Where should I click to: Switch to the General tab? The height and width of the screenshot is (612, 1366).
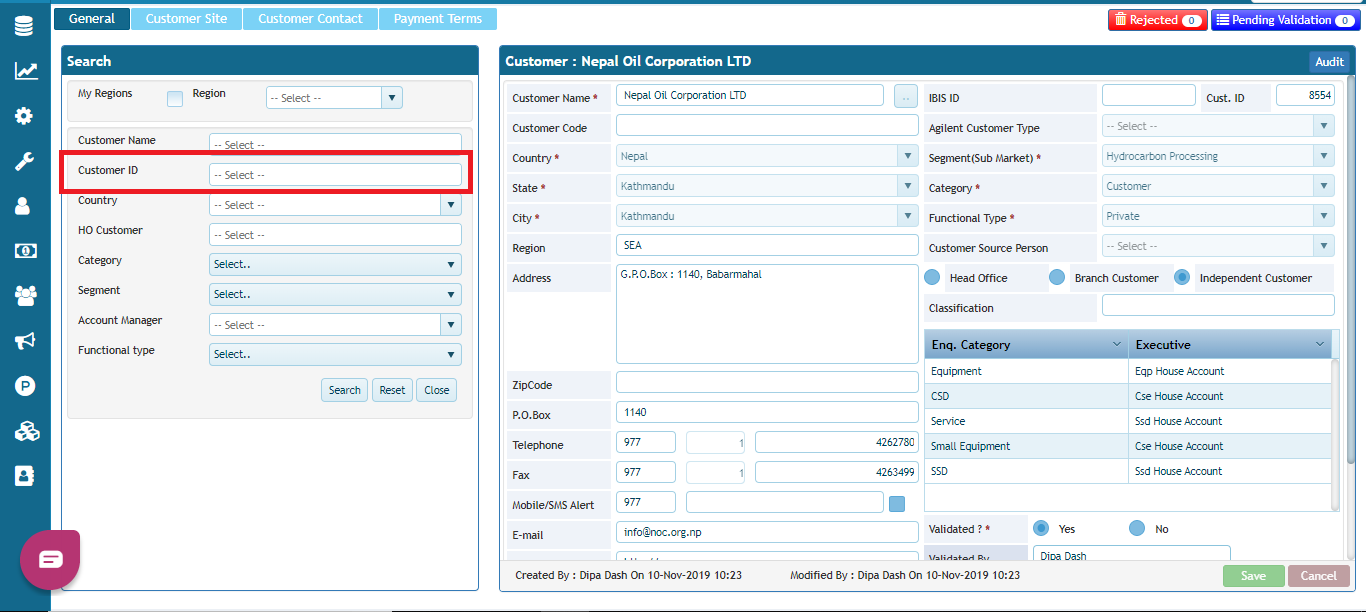pyautogui.click(x=92, y=18)
